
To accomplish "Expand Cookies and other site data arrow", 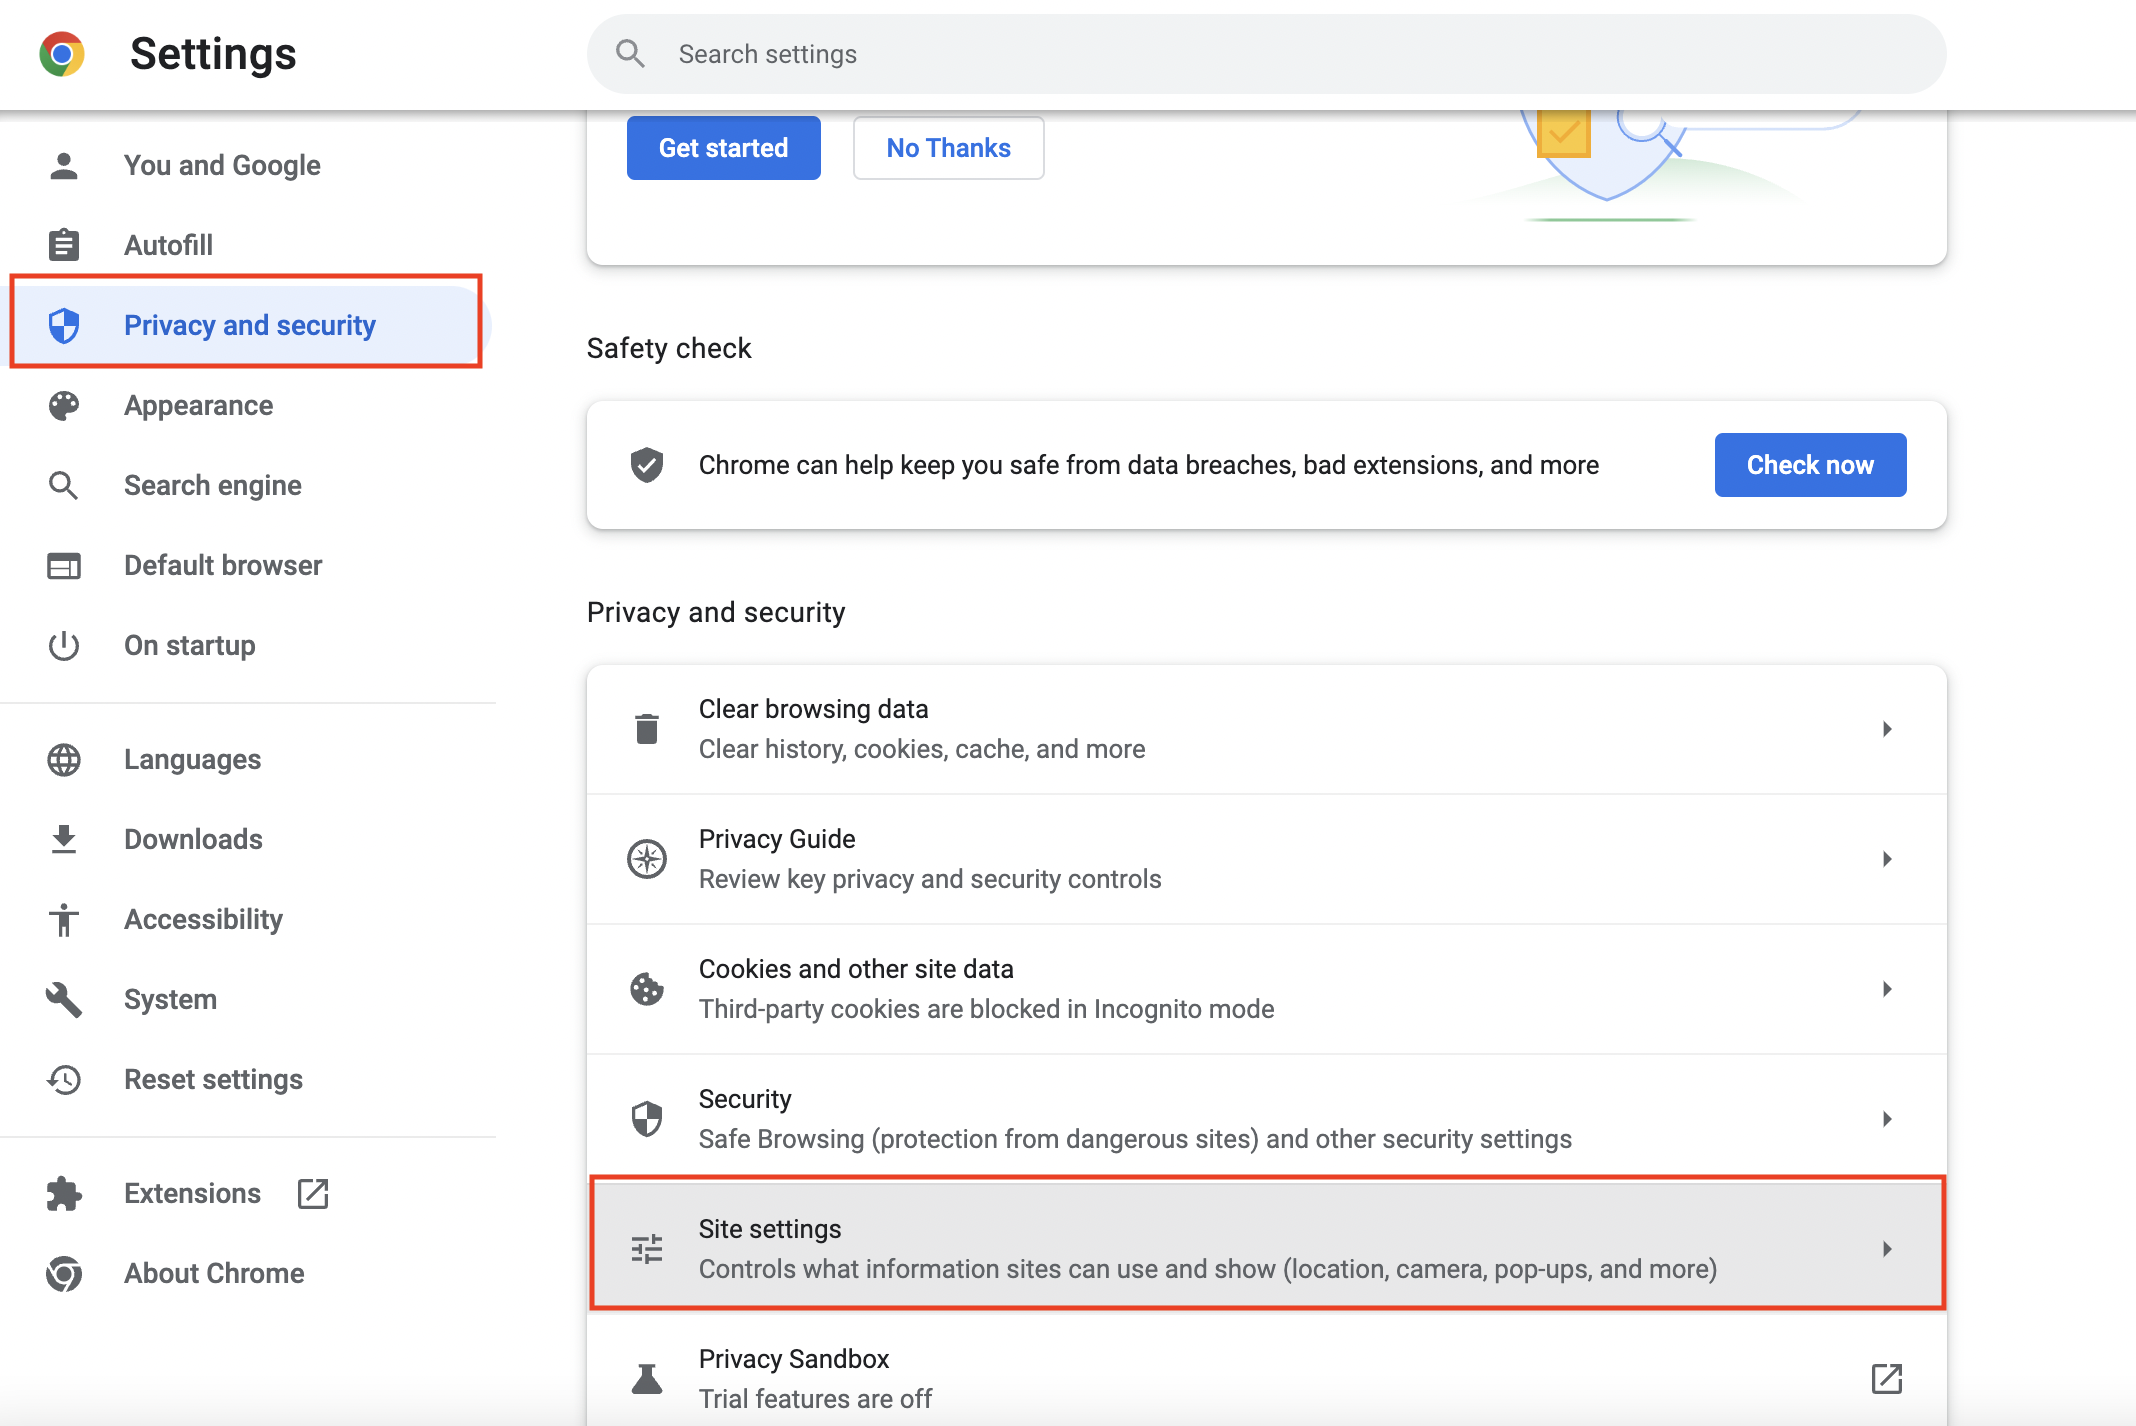I will point(1887,989).
